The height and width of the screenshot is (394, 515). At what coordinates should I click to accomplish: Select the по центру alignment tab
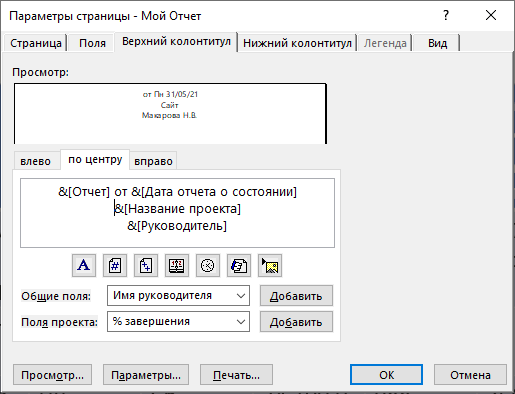click(x=95, y=160)
